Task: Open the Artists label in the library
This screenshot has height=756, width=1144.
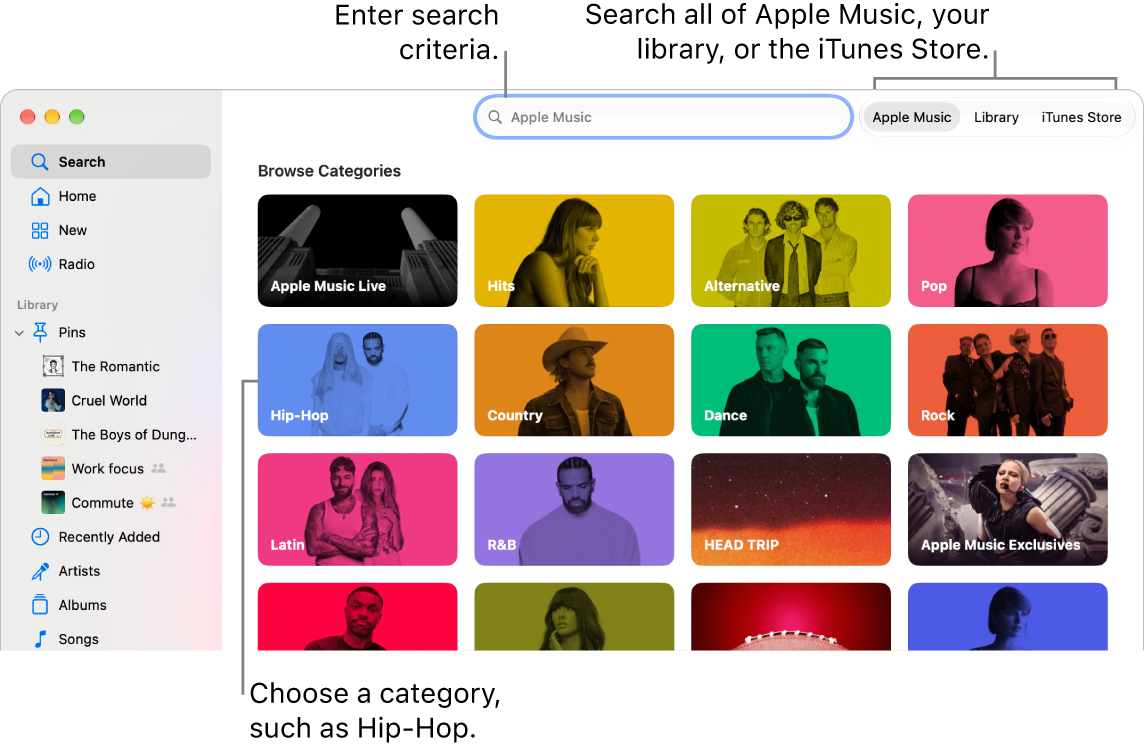Action: point(79,571)
